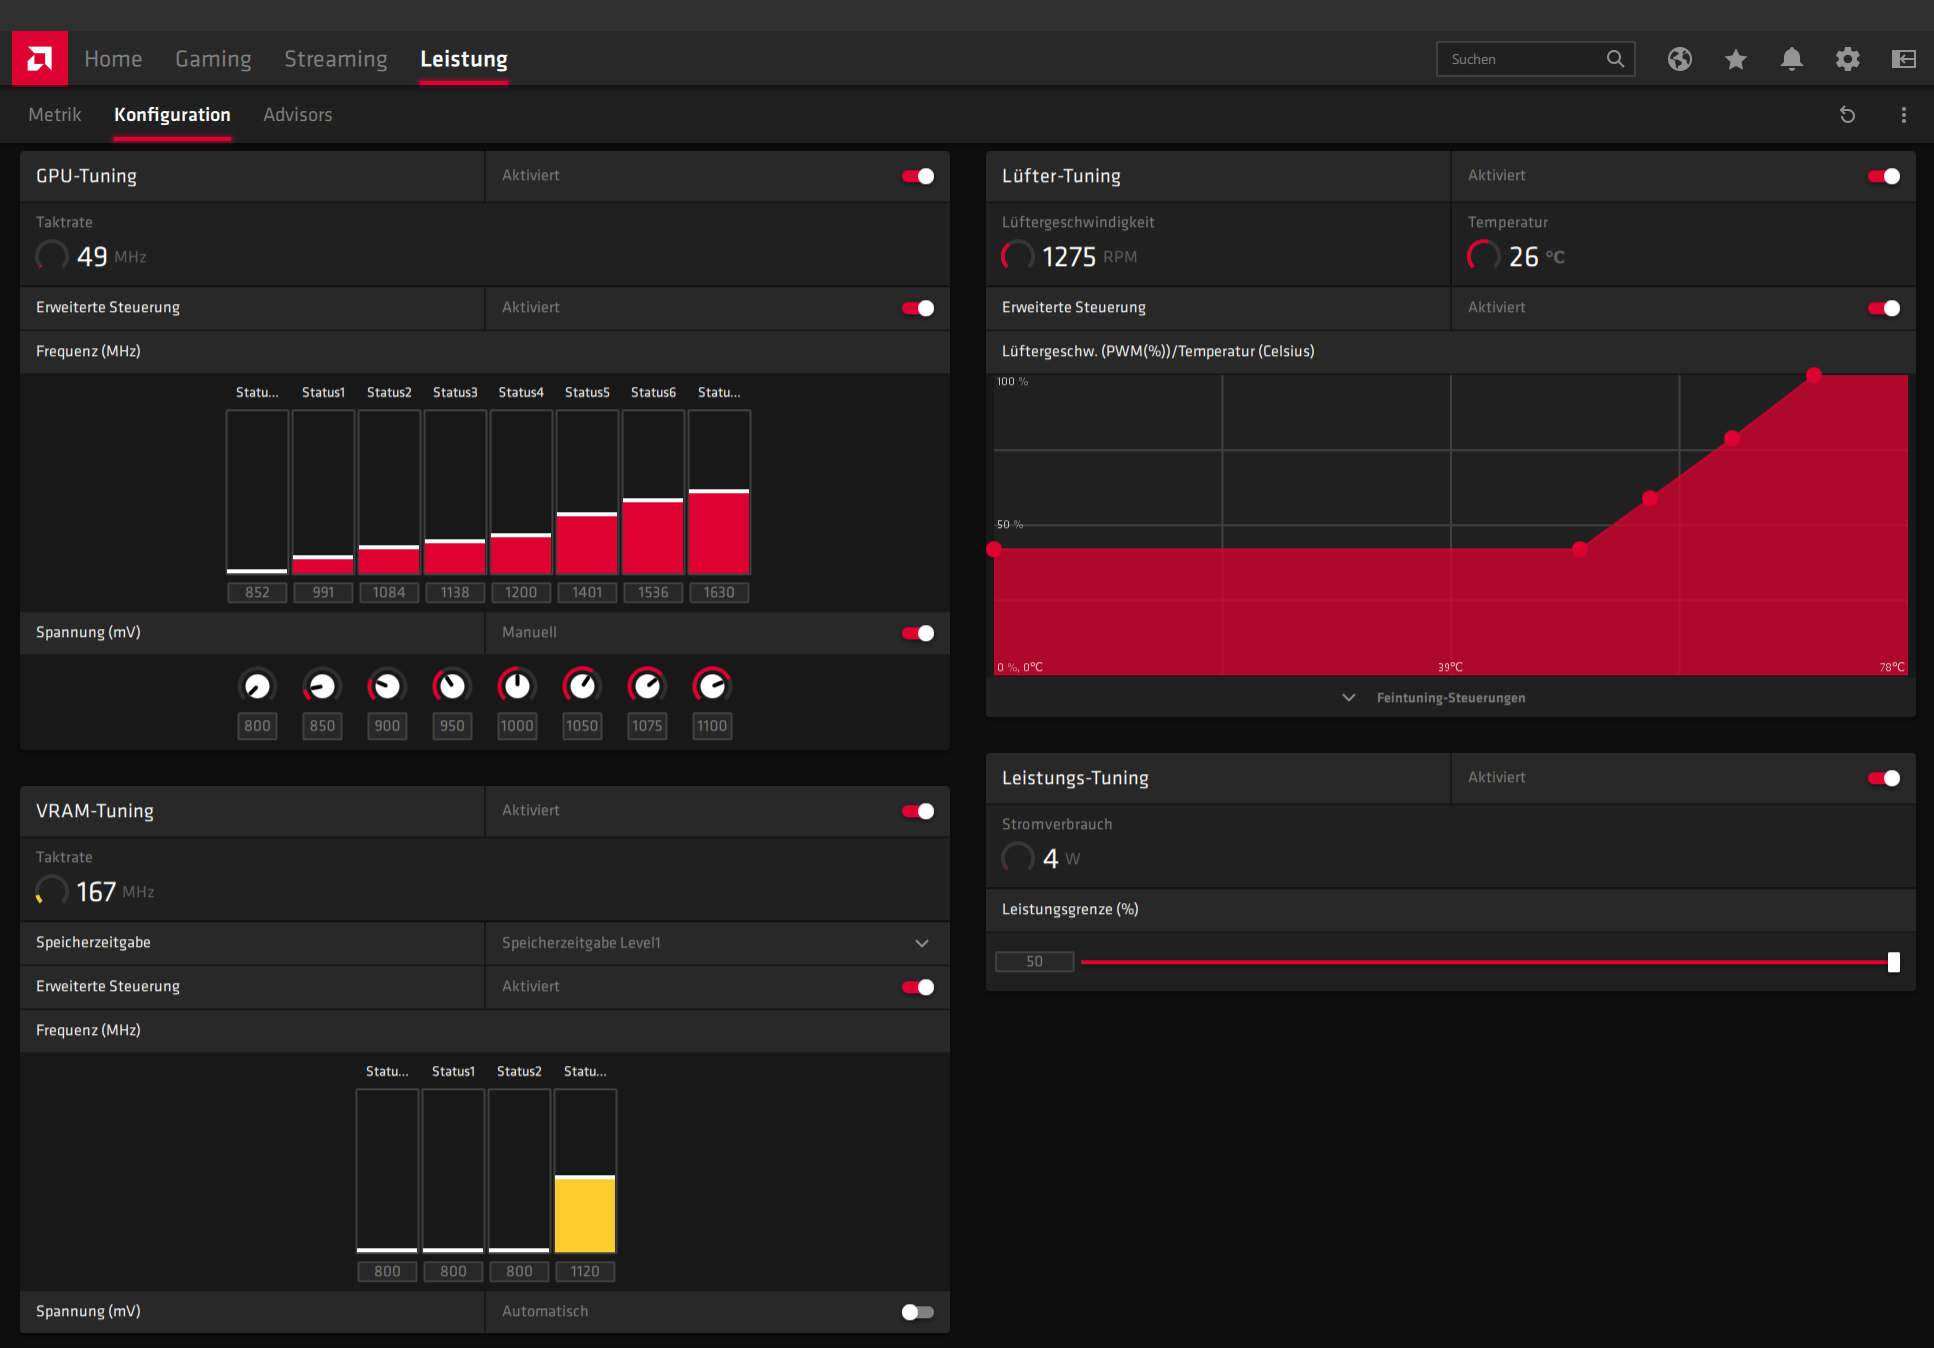
Task: Click fan curve point where the slope begins
Action: pyautogui.click(x=1580, y=549)
